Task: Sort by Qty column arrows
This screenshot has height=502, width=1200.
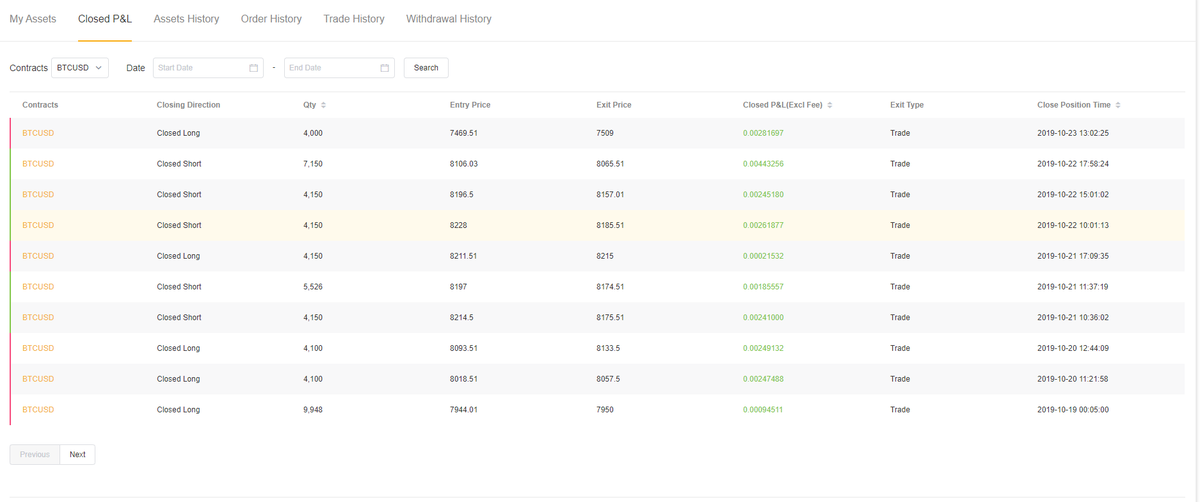Action: [323, 105]
